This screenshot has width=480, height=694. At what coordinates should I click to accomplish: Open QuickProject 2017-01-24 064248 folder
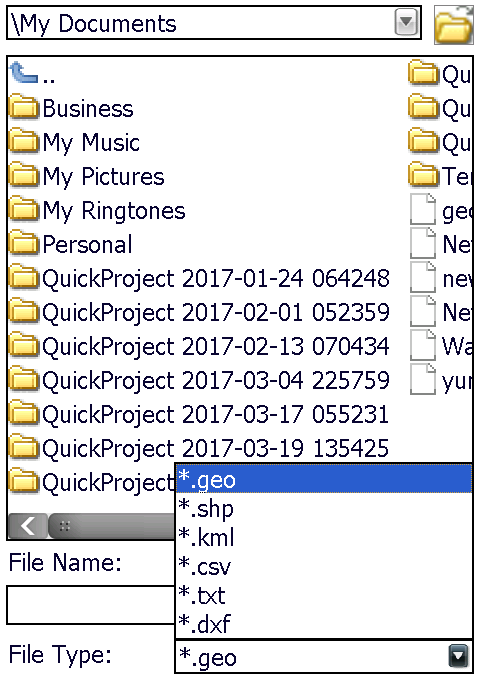(199, 278)
